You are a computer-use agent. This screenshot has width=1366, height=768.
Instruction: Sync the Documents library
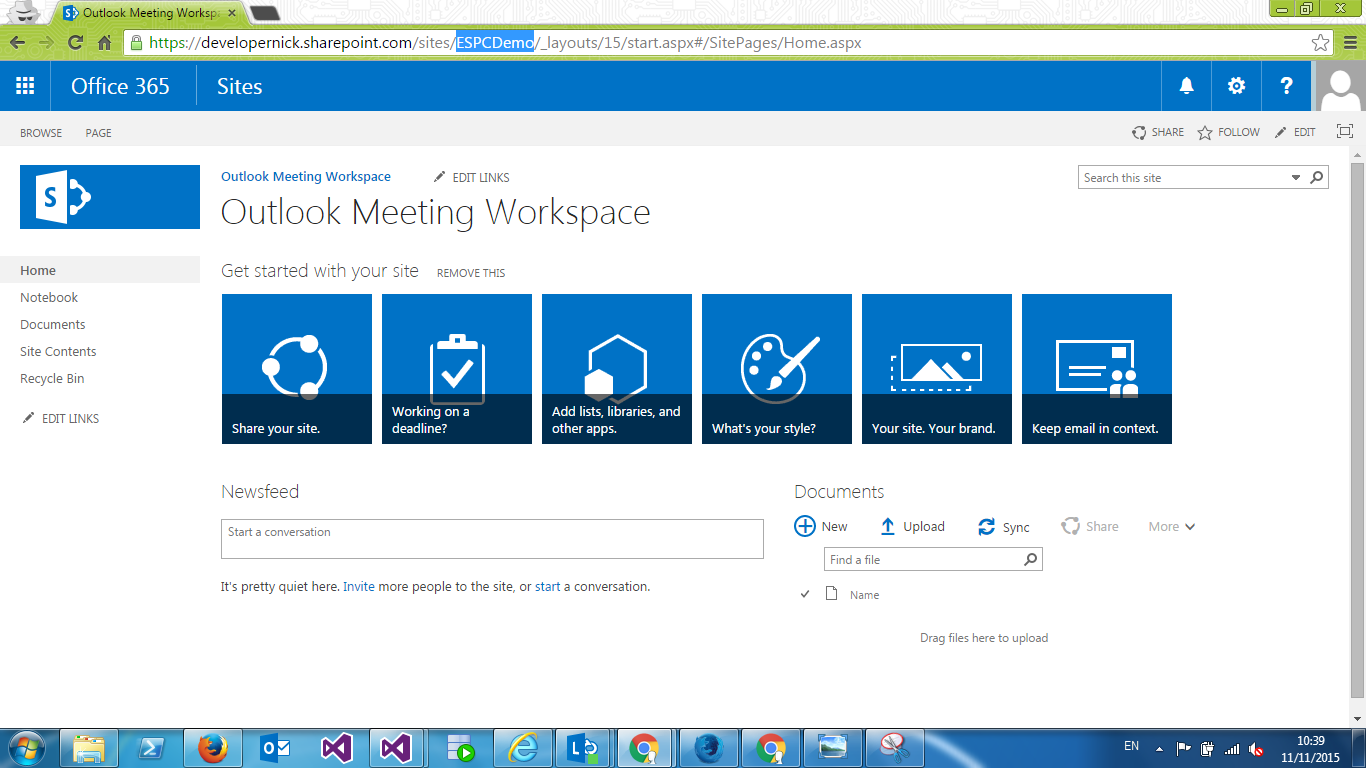coord(1004,527)
